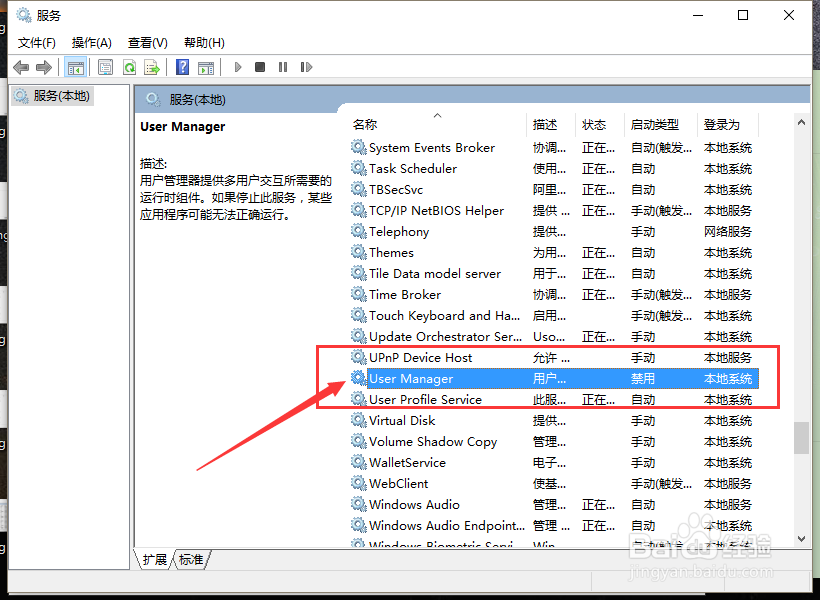The image size is (820, 600).
Task: Sort services by the 状态 column header
Action: click(x=595, y=125)
